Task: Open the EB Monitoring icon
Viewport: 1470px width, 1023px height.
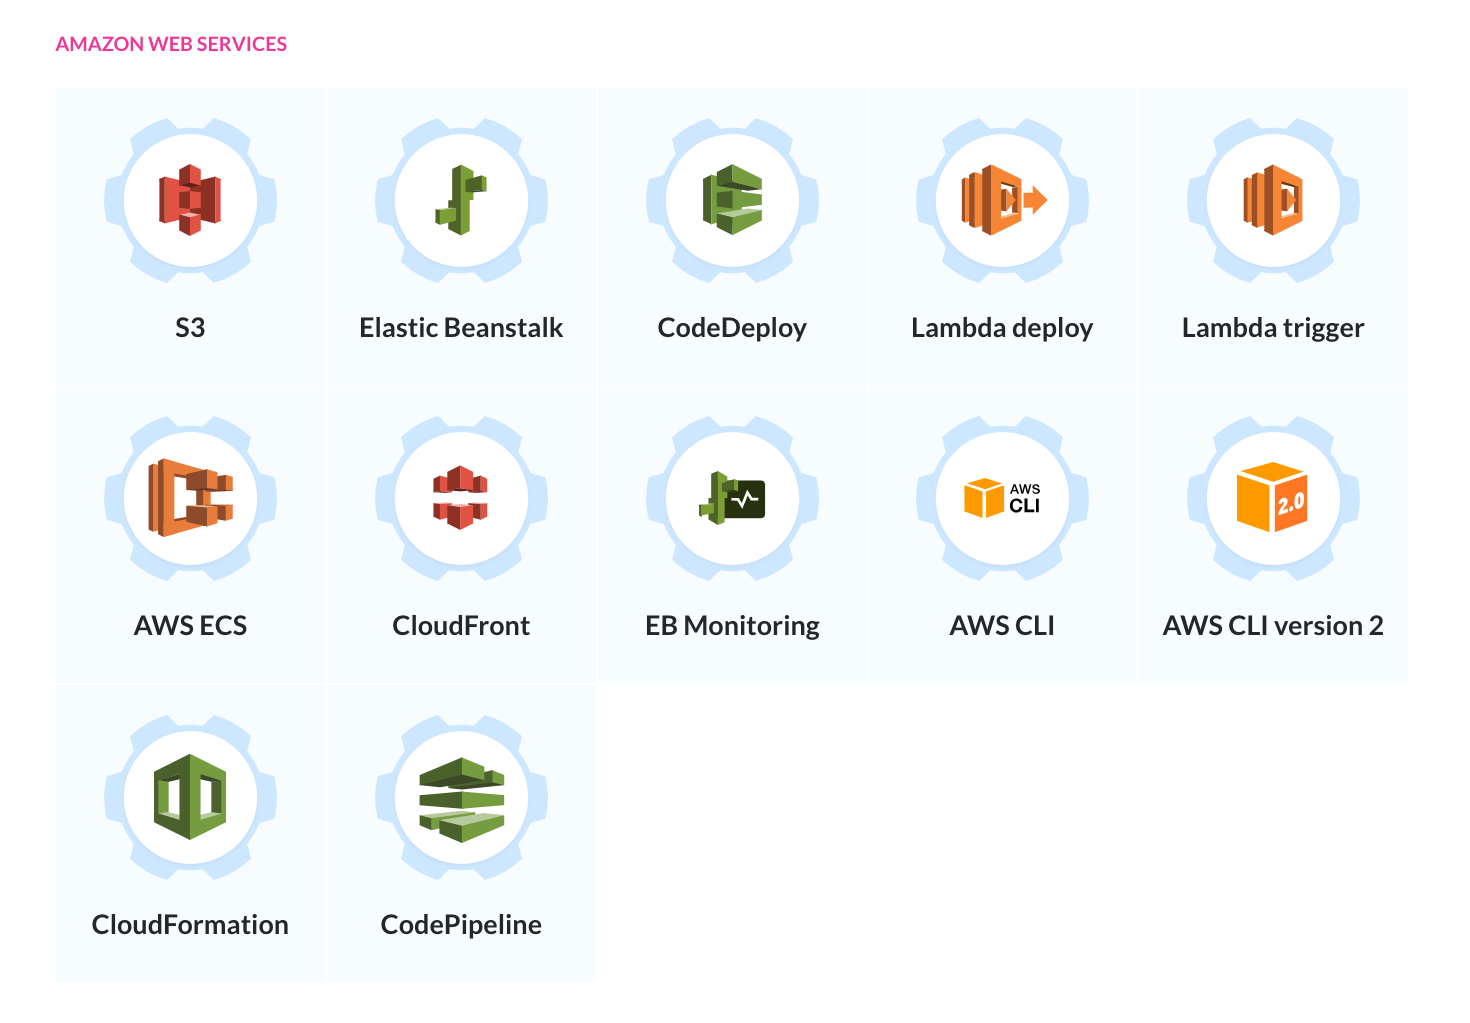Action: point(732,498)
